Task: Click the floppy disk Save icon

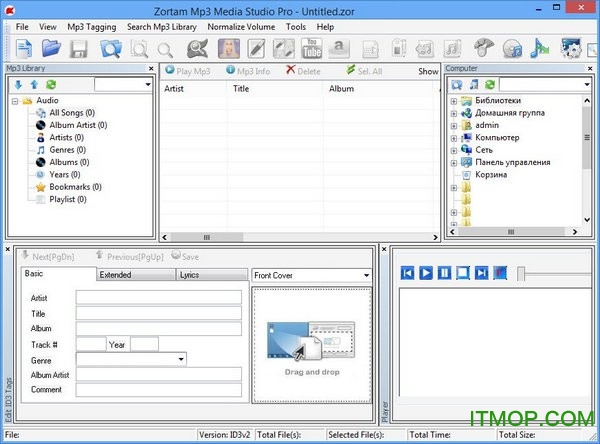Action: click(78, 49)
